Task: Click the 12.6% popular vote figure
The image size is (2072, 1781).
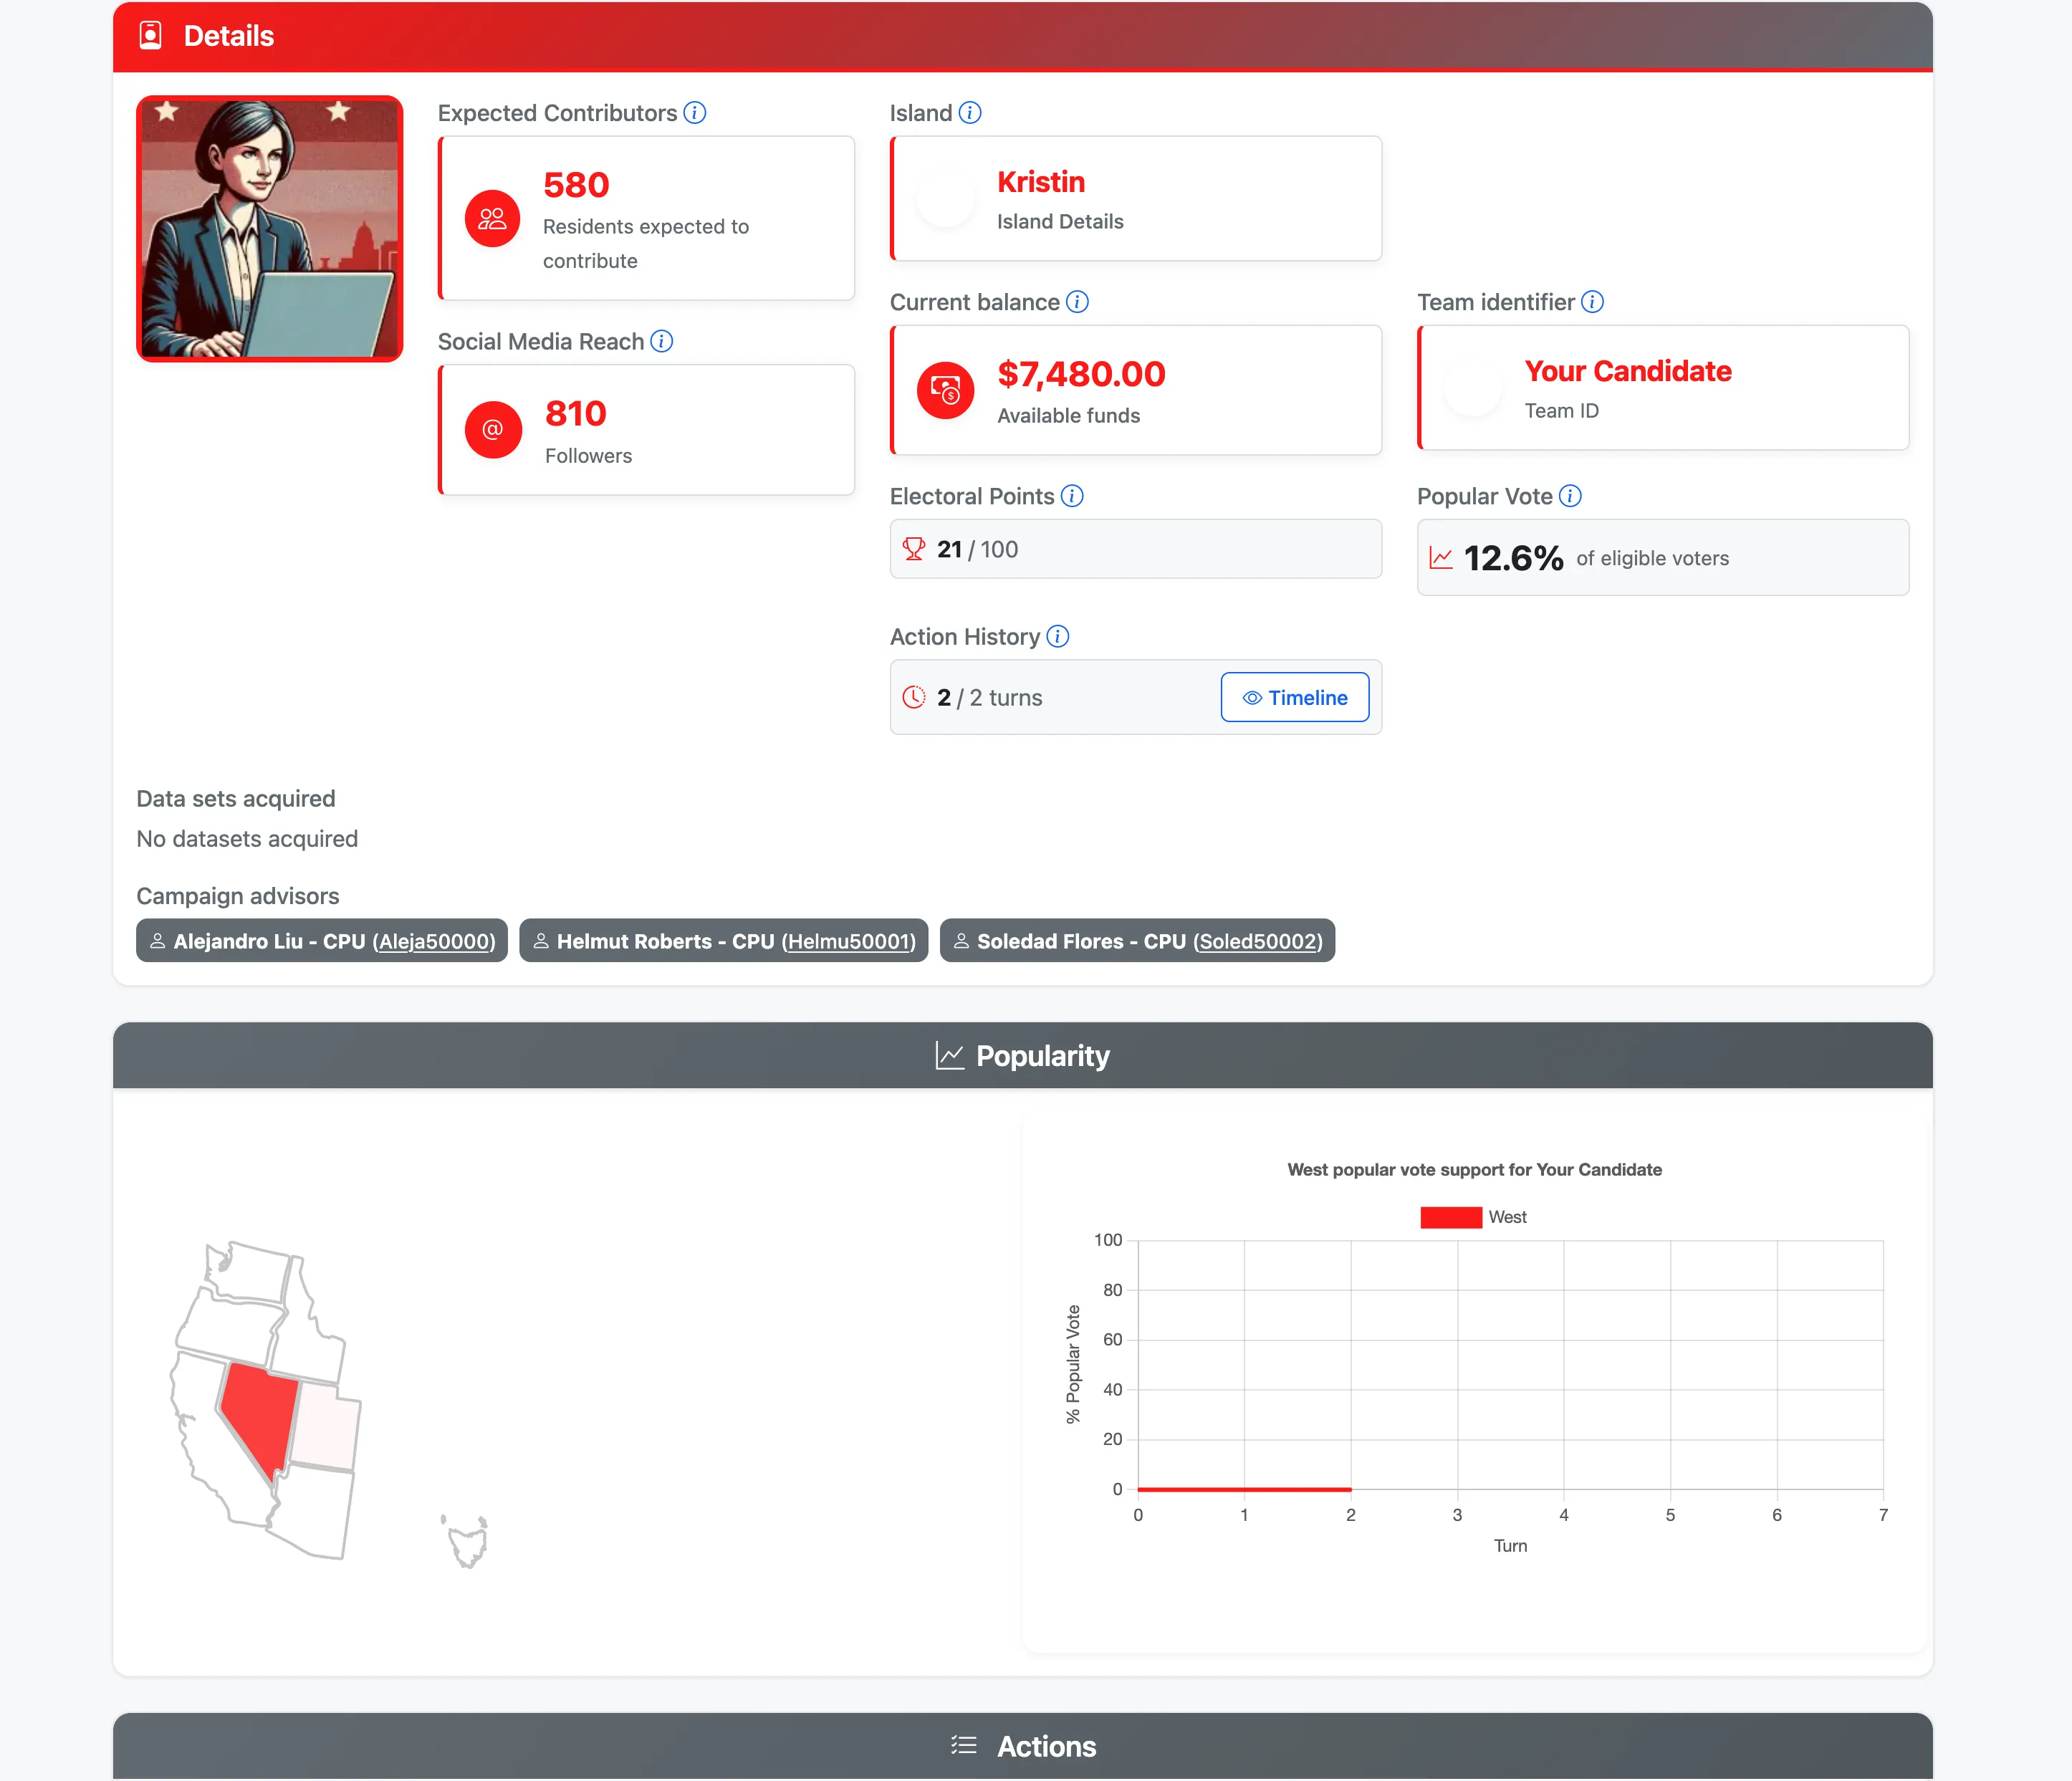Action: (1513, 558)
